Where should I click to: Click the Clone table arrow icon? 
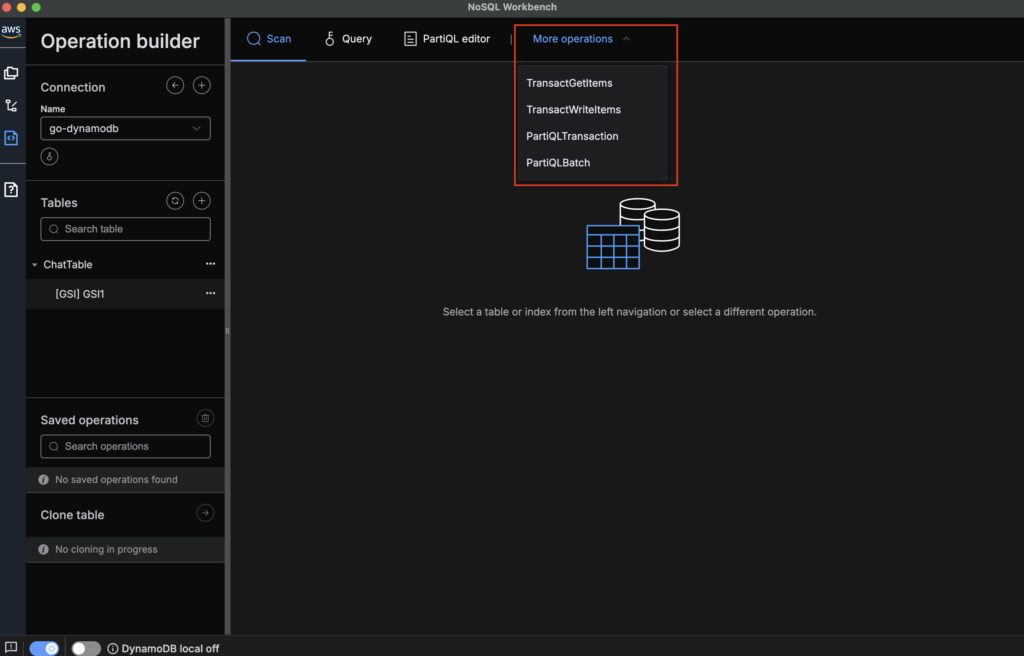click(204, 513)
